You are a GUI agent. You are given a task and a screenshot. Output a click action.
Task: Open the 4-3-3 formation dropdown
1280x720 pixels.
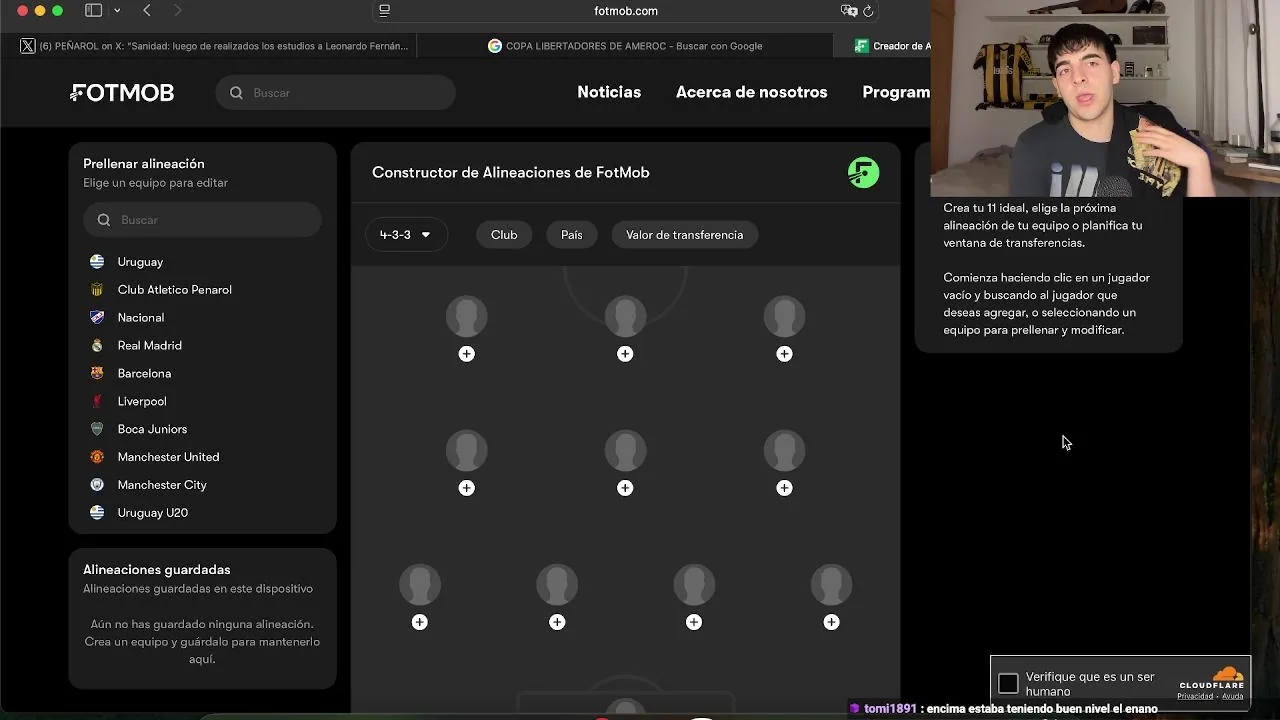405,235
